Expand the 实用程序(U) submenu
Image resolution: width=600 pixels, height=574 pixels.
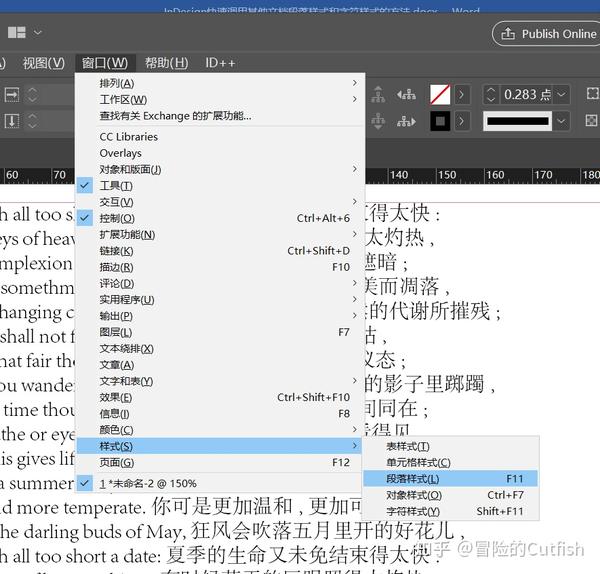220,299
